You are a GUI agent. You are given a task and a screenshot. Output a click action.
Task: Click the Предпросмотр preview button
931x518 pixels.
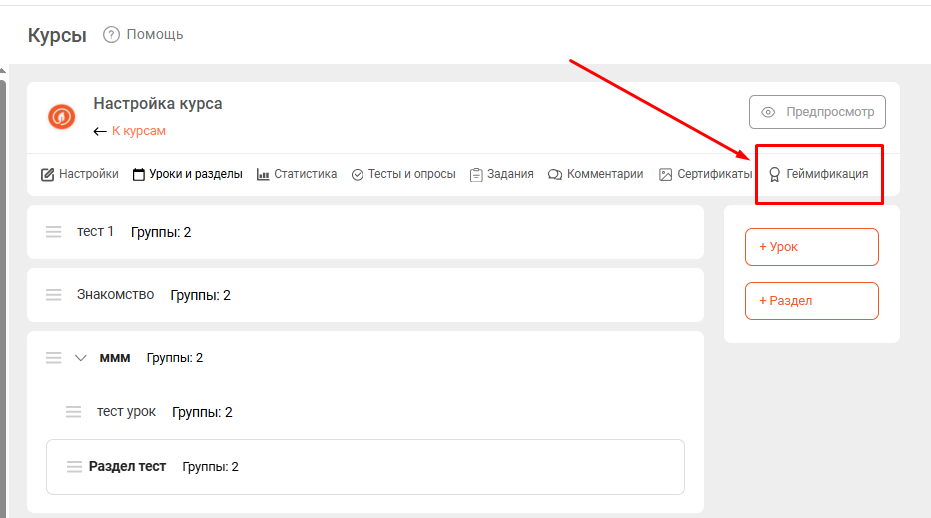817,112
